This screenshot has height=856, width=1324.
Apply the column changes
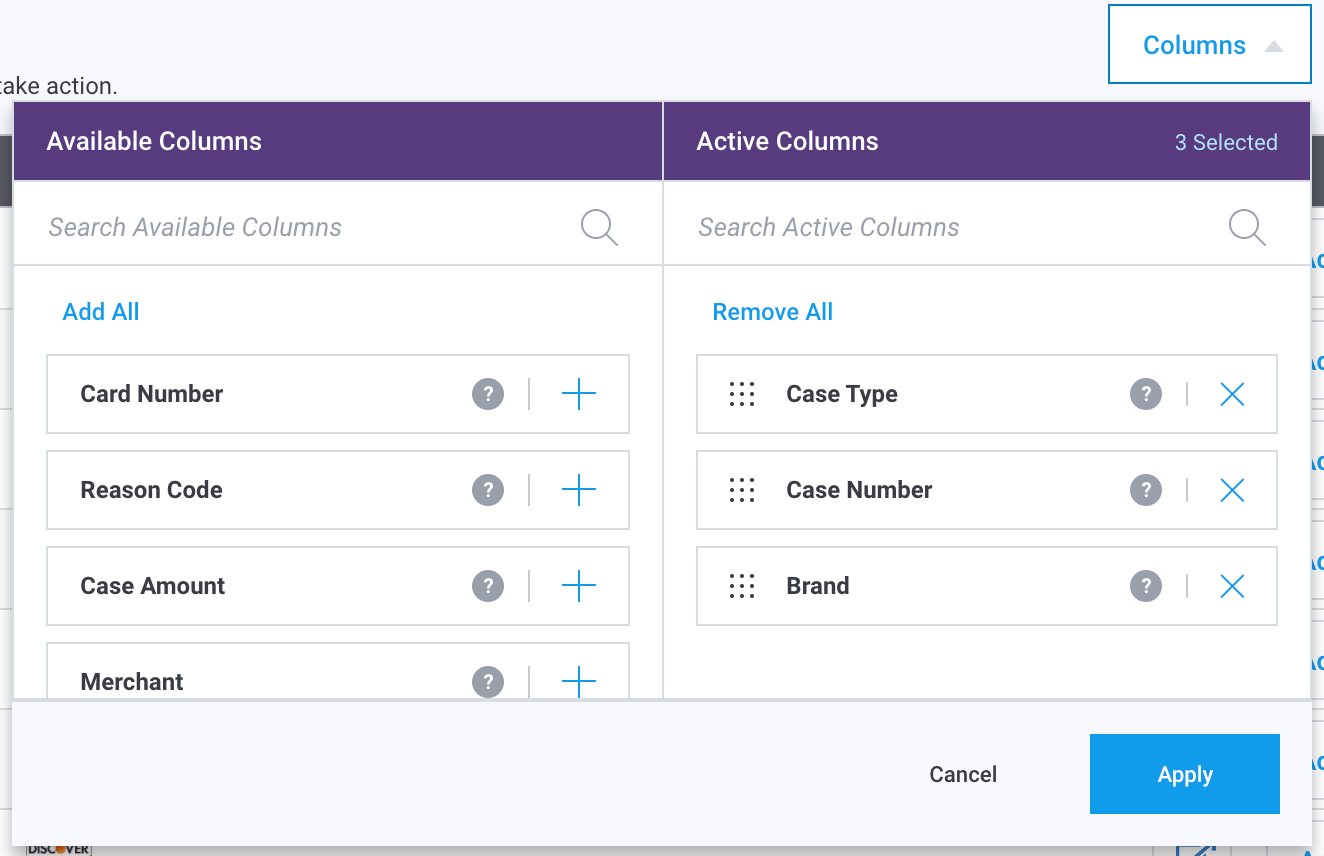pyautogui.click(x=1184, y=774)
